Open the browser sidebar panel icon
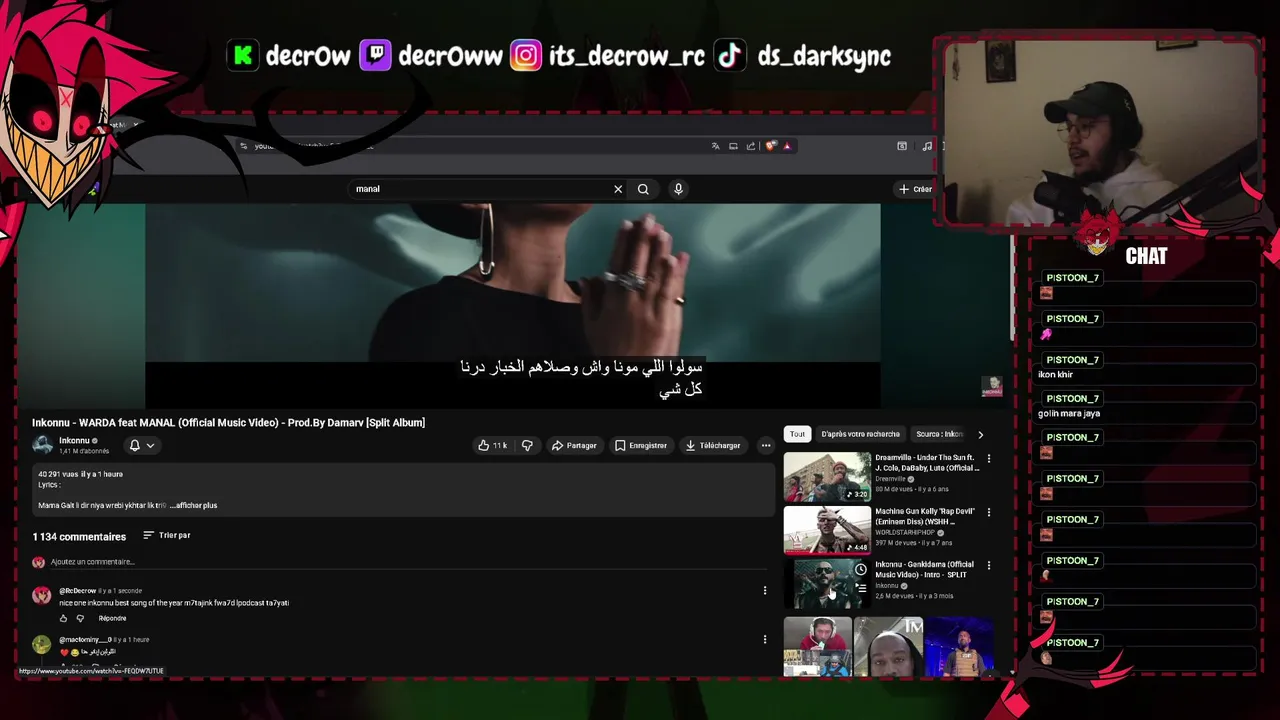 [x=902, y=146]
